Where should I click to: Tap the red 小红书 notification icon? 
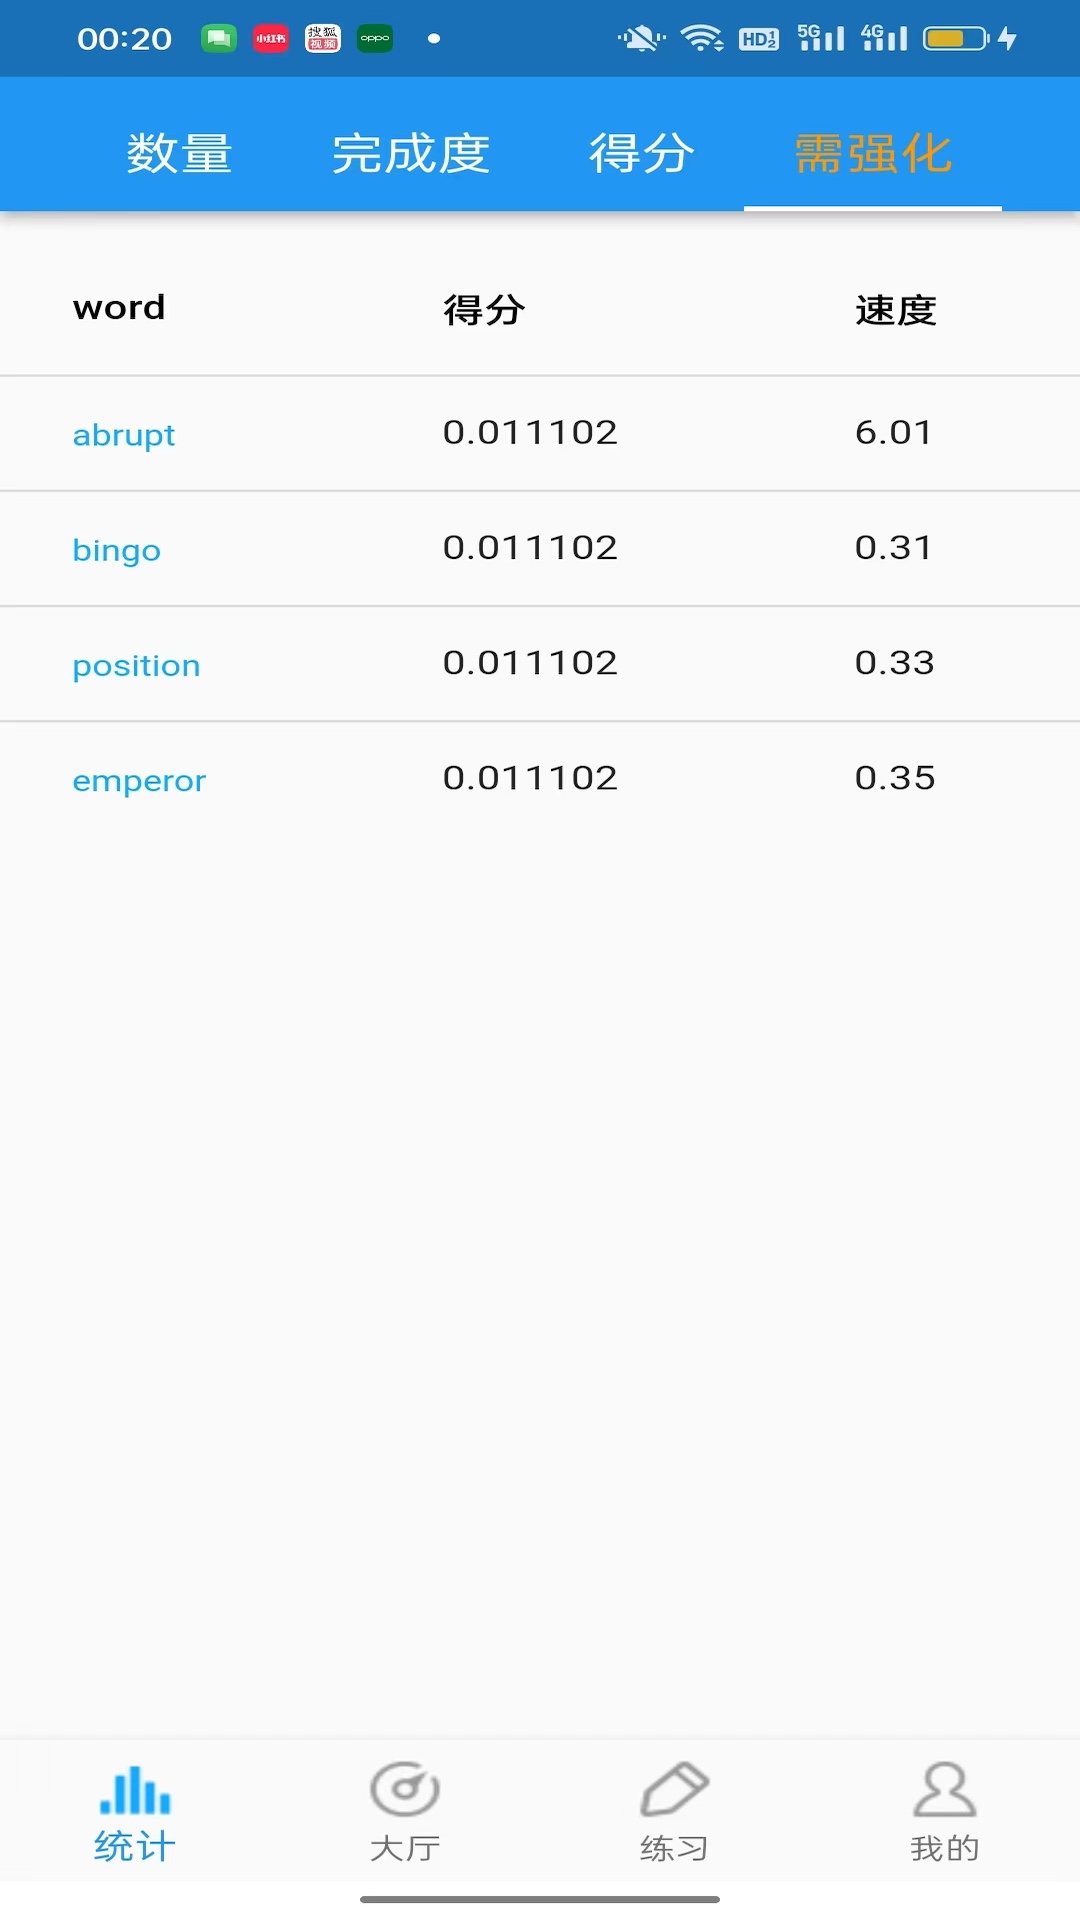click(x=271, y=39)
